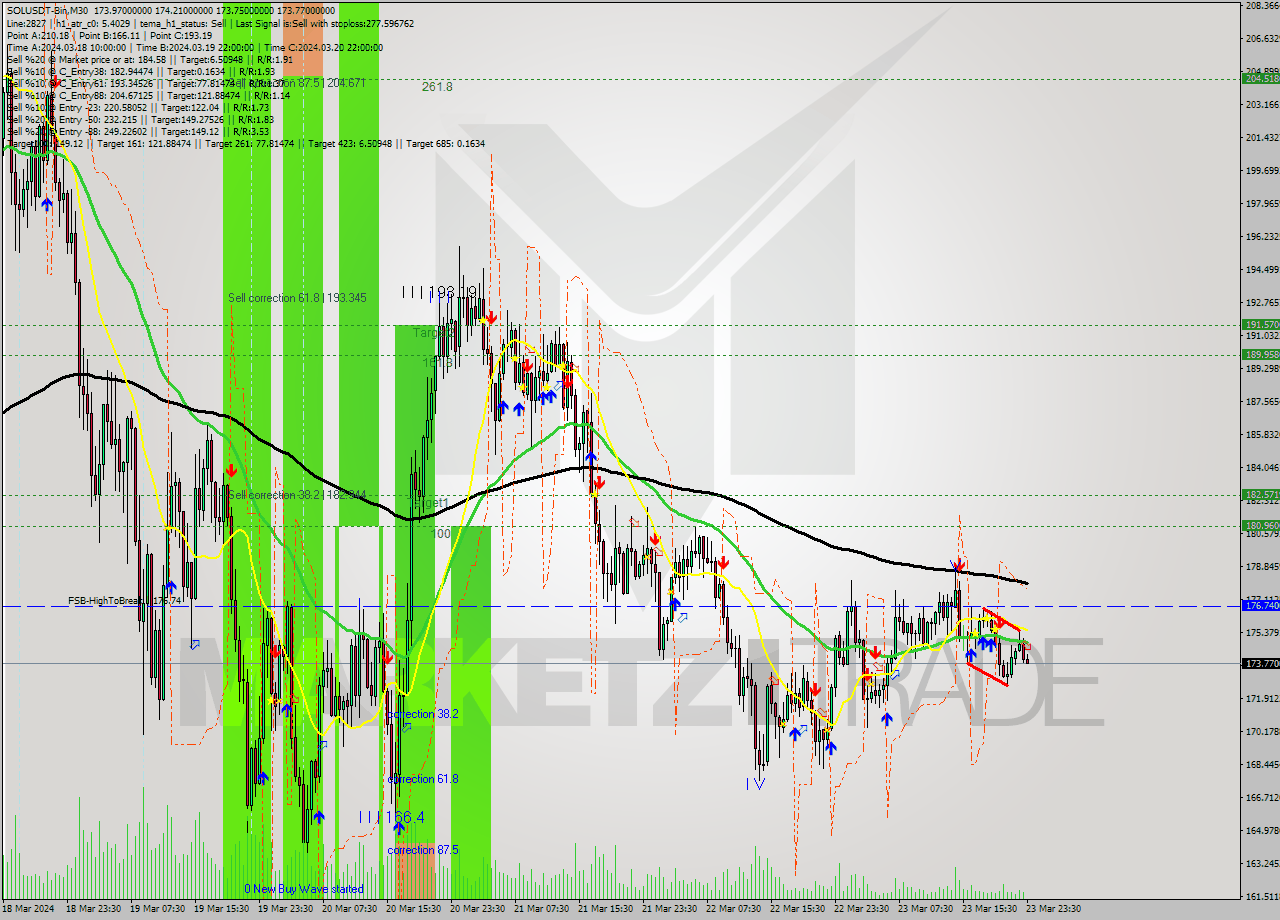Click the green 189.958 price tag
This screenshot has width=1280, height=920.
tap(1261, 355)
